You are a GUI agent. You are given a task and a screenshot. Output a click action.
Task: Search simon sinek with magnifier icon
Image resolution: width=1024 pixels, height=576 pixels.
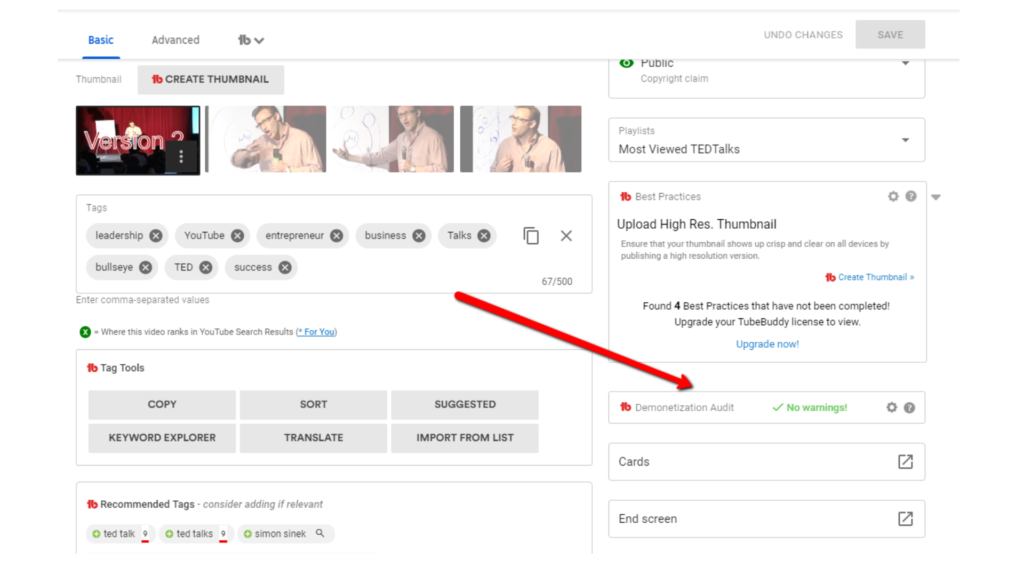tap(320, 533)
